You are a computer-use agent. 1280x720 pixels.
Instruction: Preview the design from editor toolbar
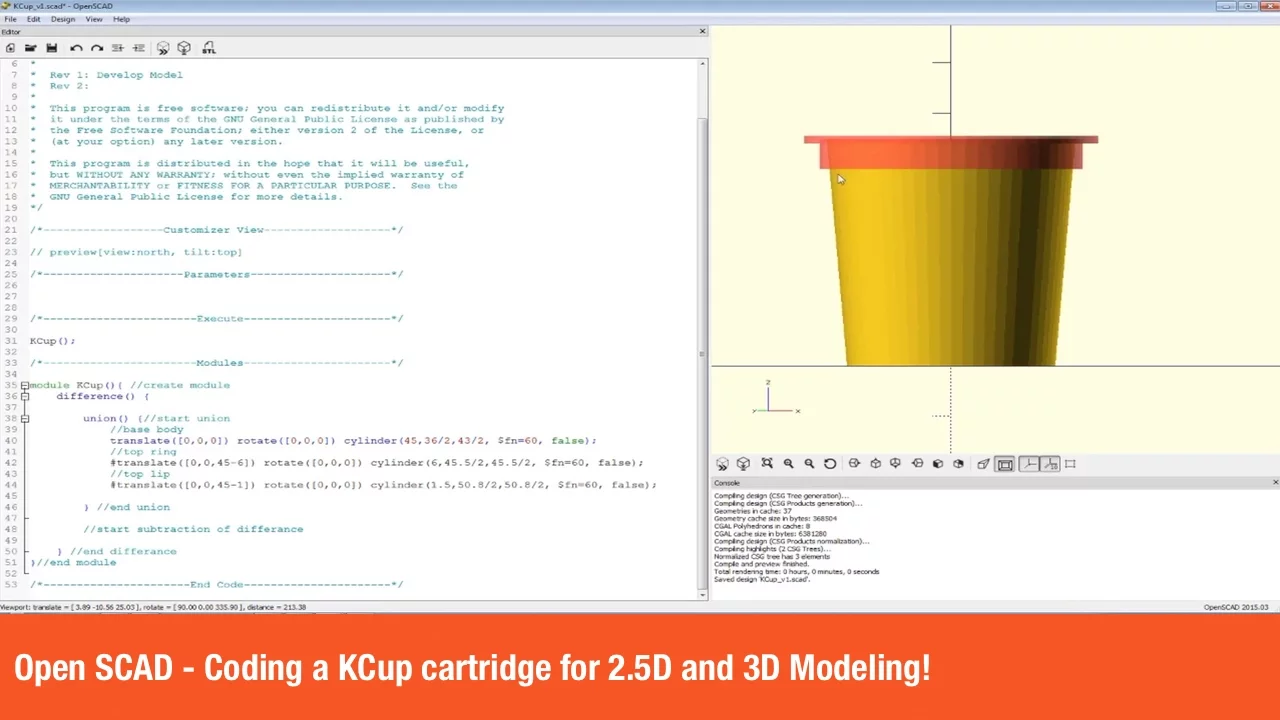click(163, 48)
